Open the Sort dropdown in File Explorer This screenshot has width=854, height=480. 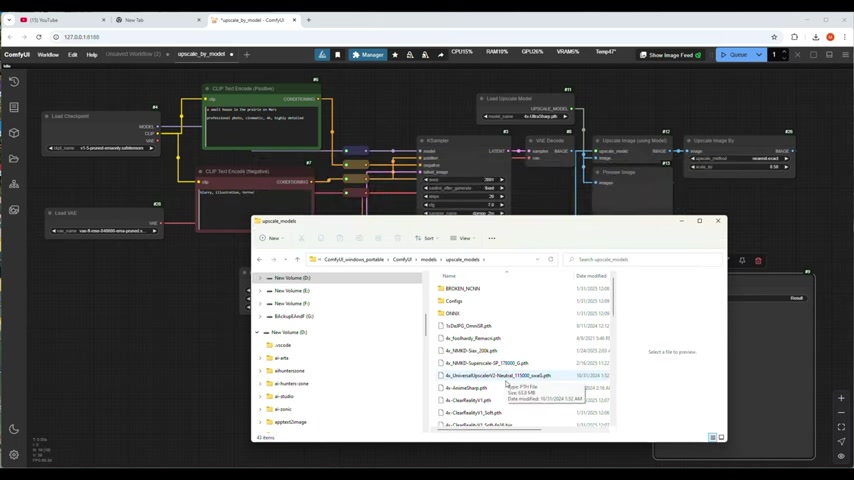click(x=425, y=238)
